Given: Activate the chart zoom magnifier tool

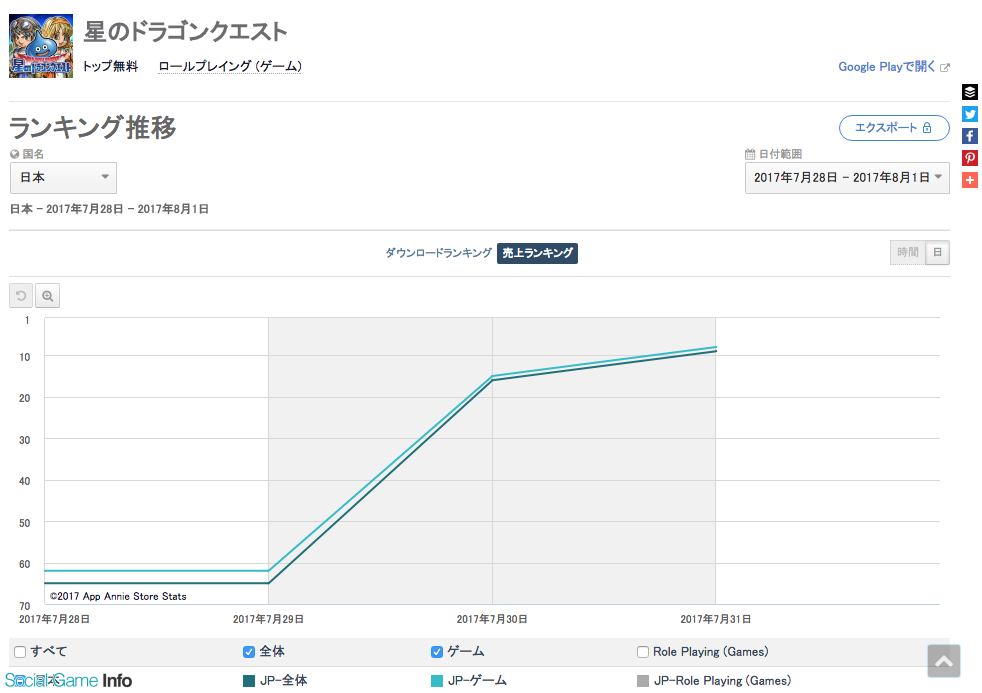Looking at the screenshot, I should pyautogui.click(x=48, y=295).
